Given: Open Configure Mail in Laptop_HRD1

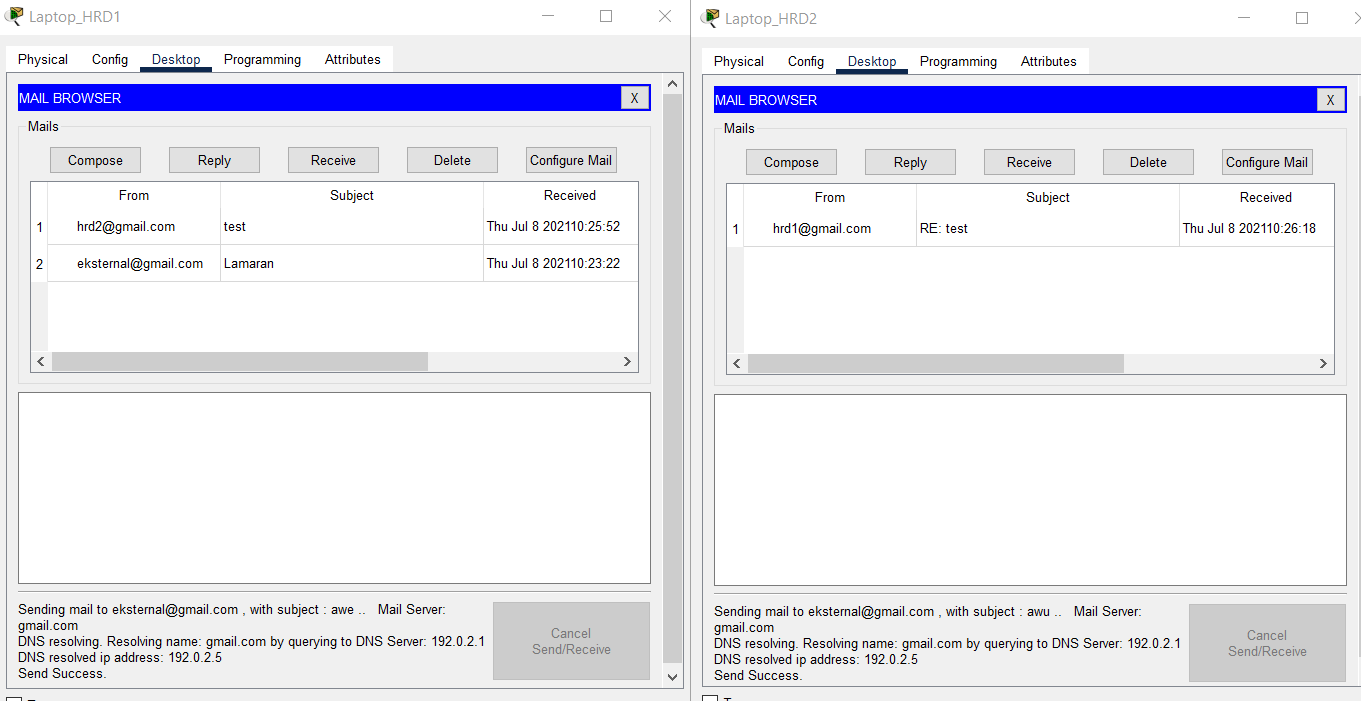Looking at the screenshot, I should pos(570,160).
